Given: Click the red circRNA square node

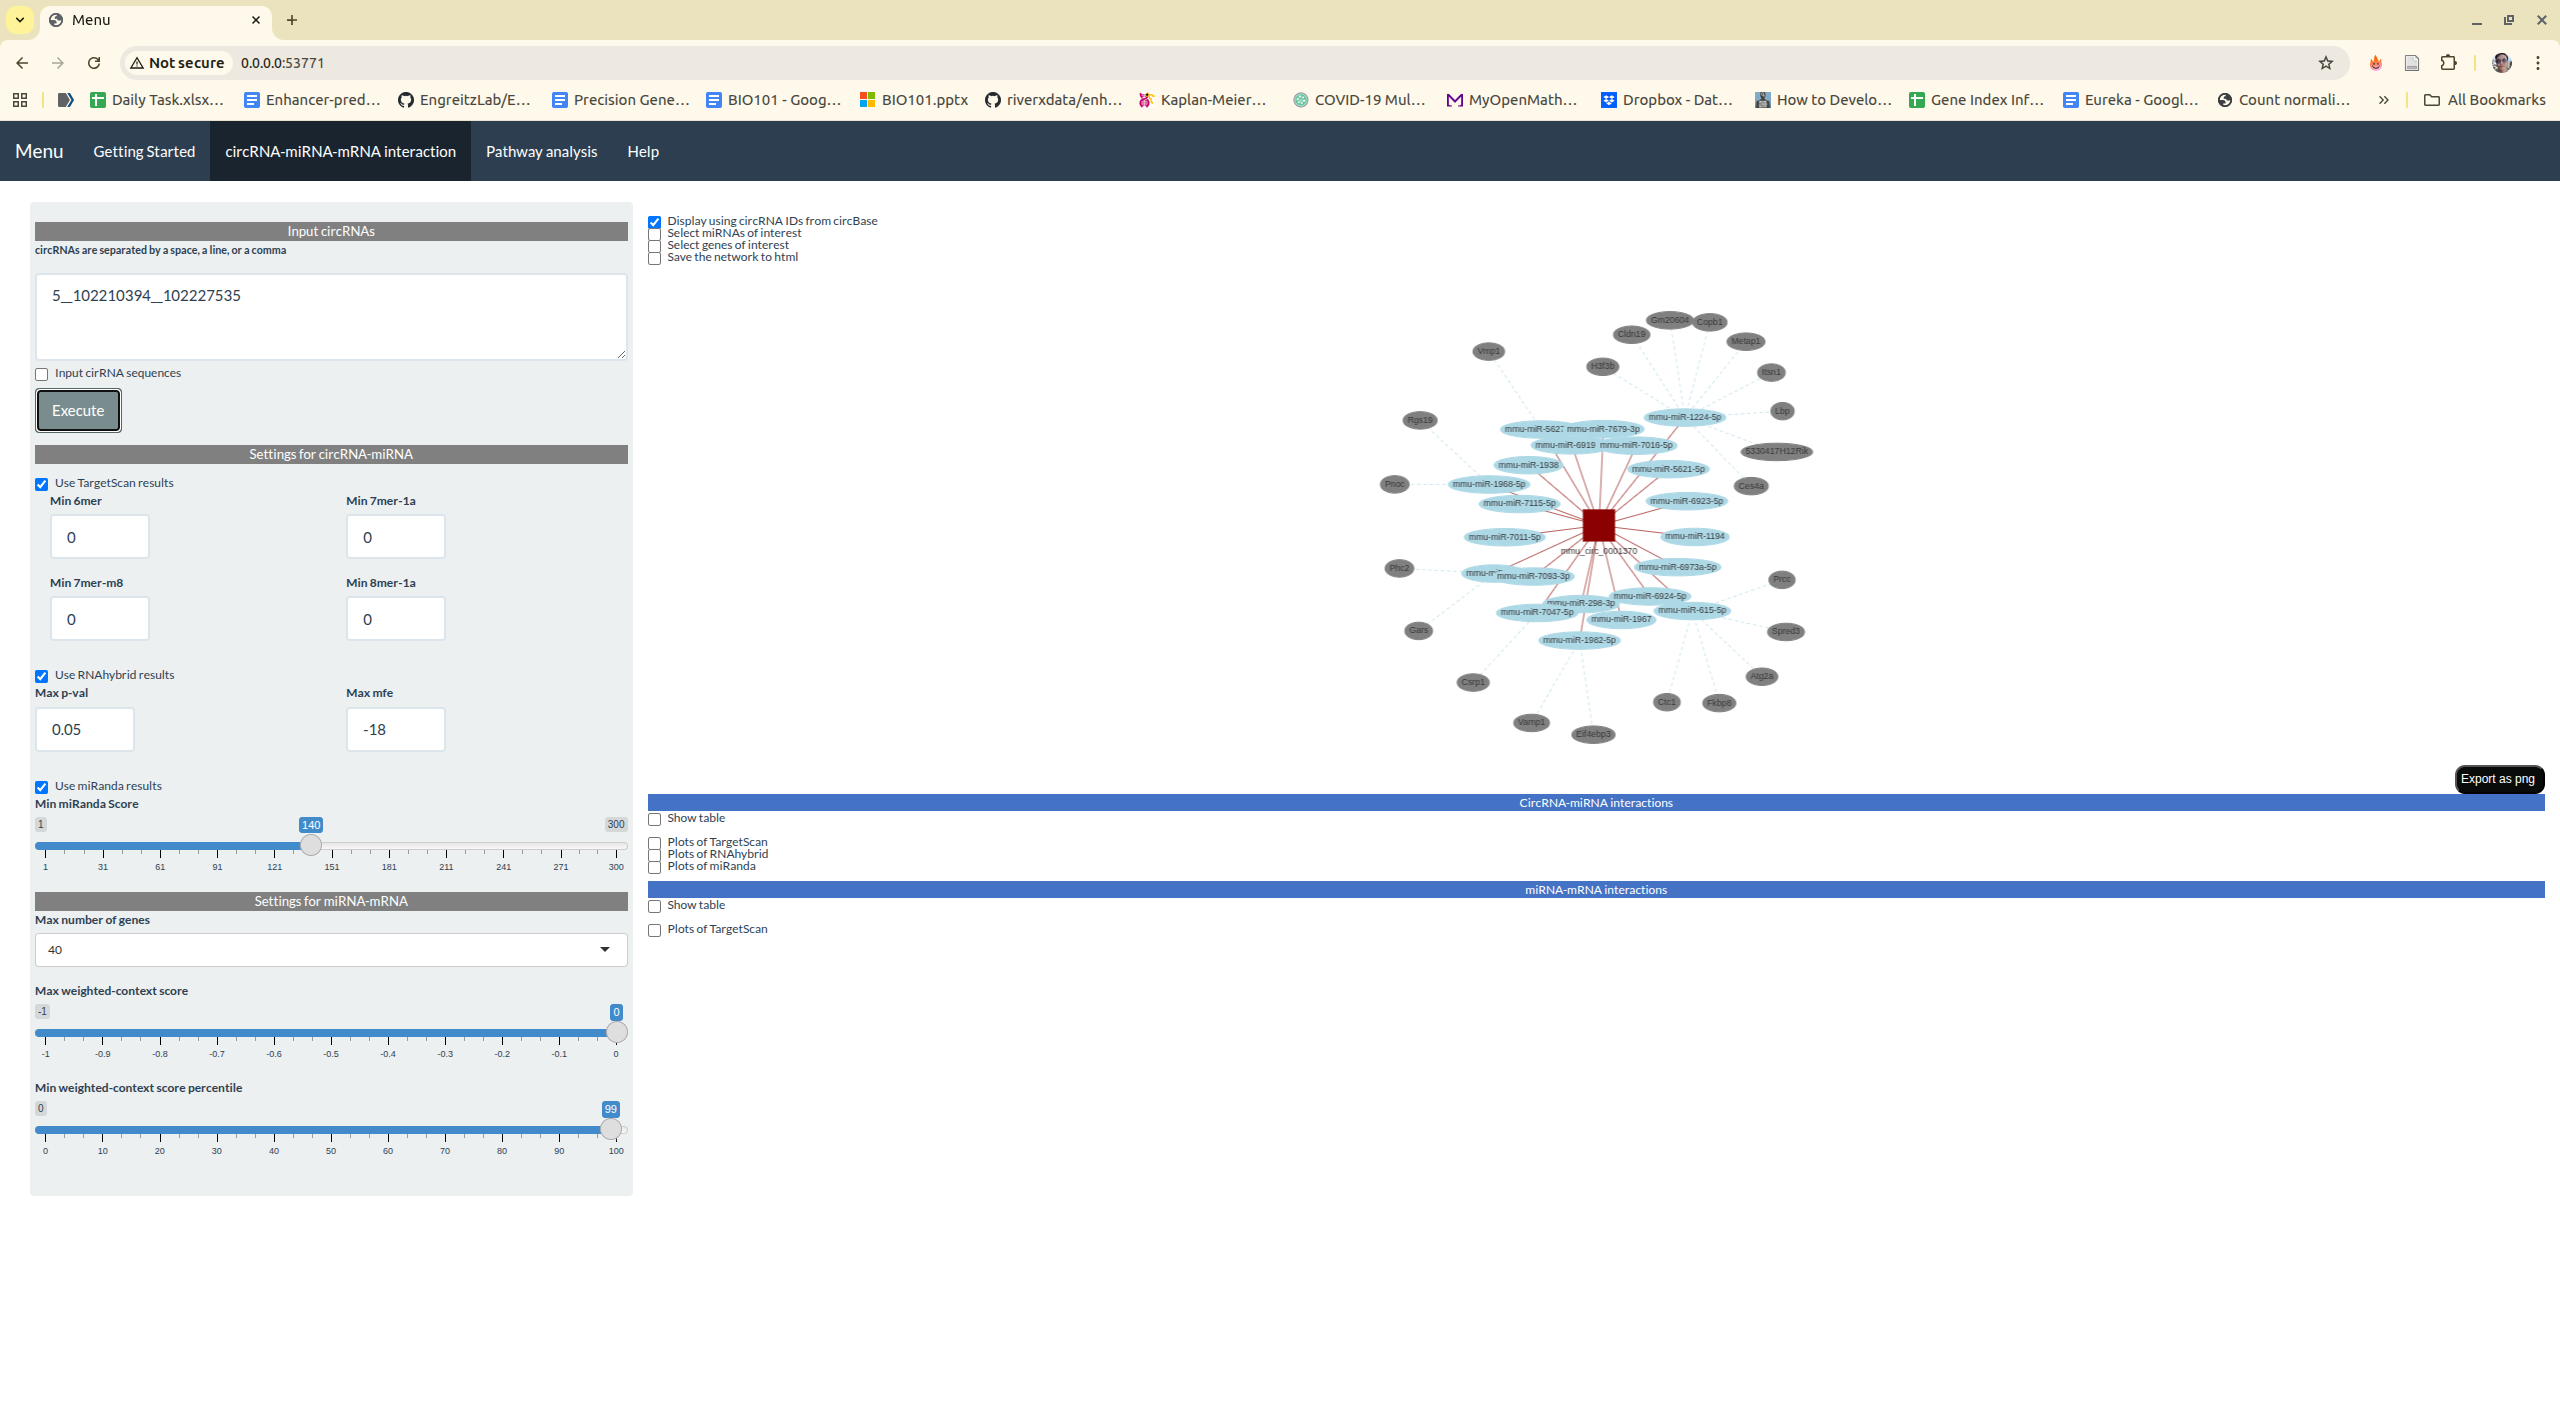Looking at the screenshot, I should 1598,525.
